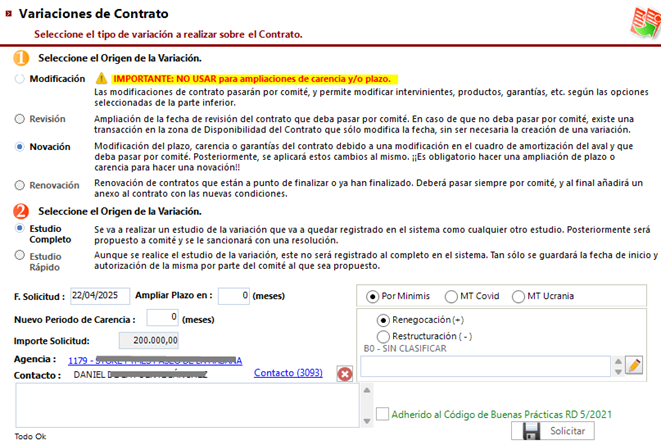Viewport: 661px width, 445px height.
Task: Select the Novación radio option
Action: coord(19,147)
